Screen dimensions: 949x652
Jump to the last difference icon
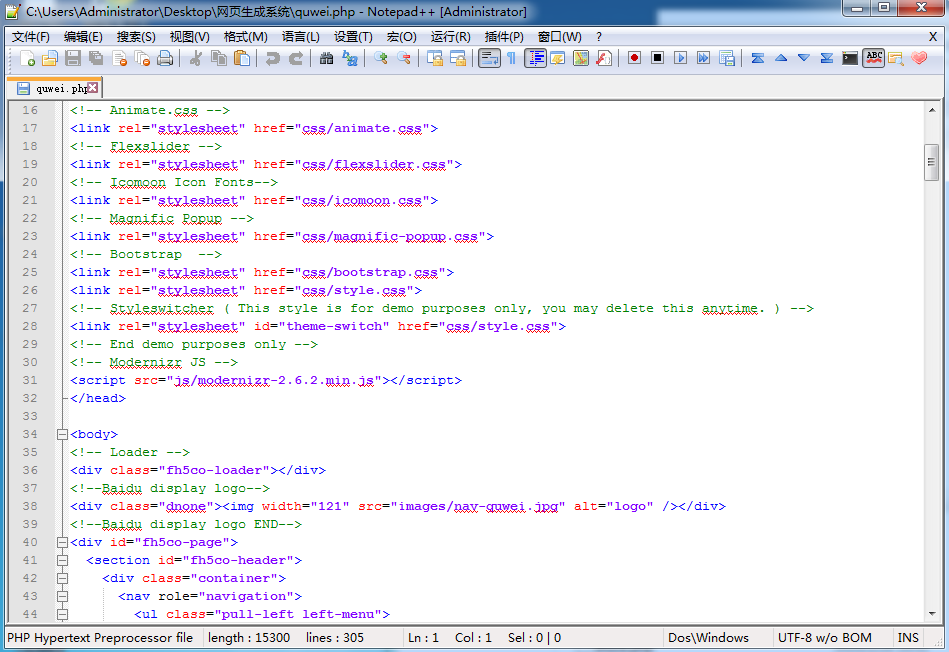pyautogui.click(x=827, y=58)
